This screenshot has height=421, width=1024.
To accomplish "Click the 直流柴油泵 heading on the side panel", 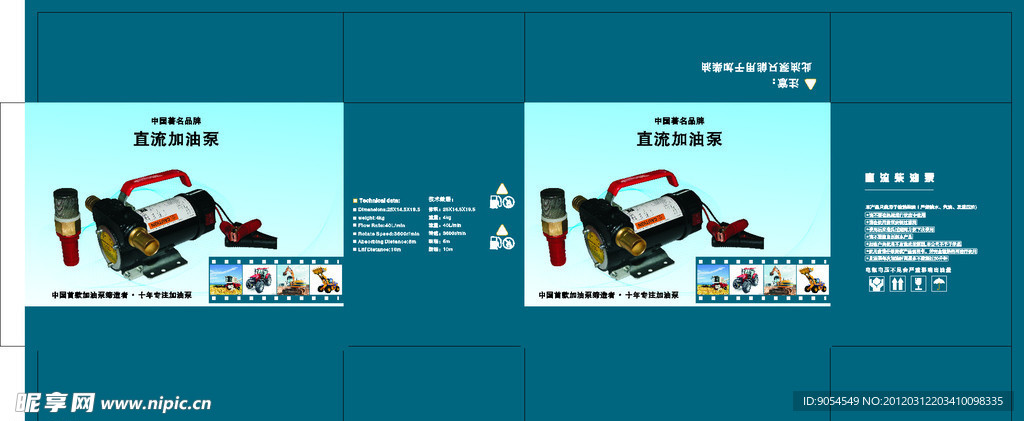I will [899, 178].
